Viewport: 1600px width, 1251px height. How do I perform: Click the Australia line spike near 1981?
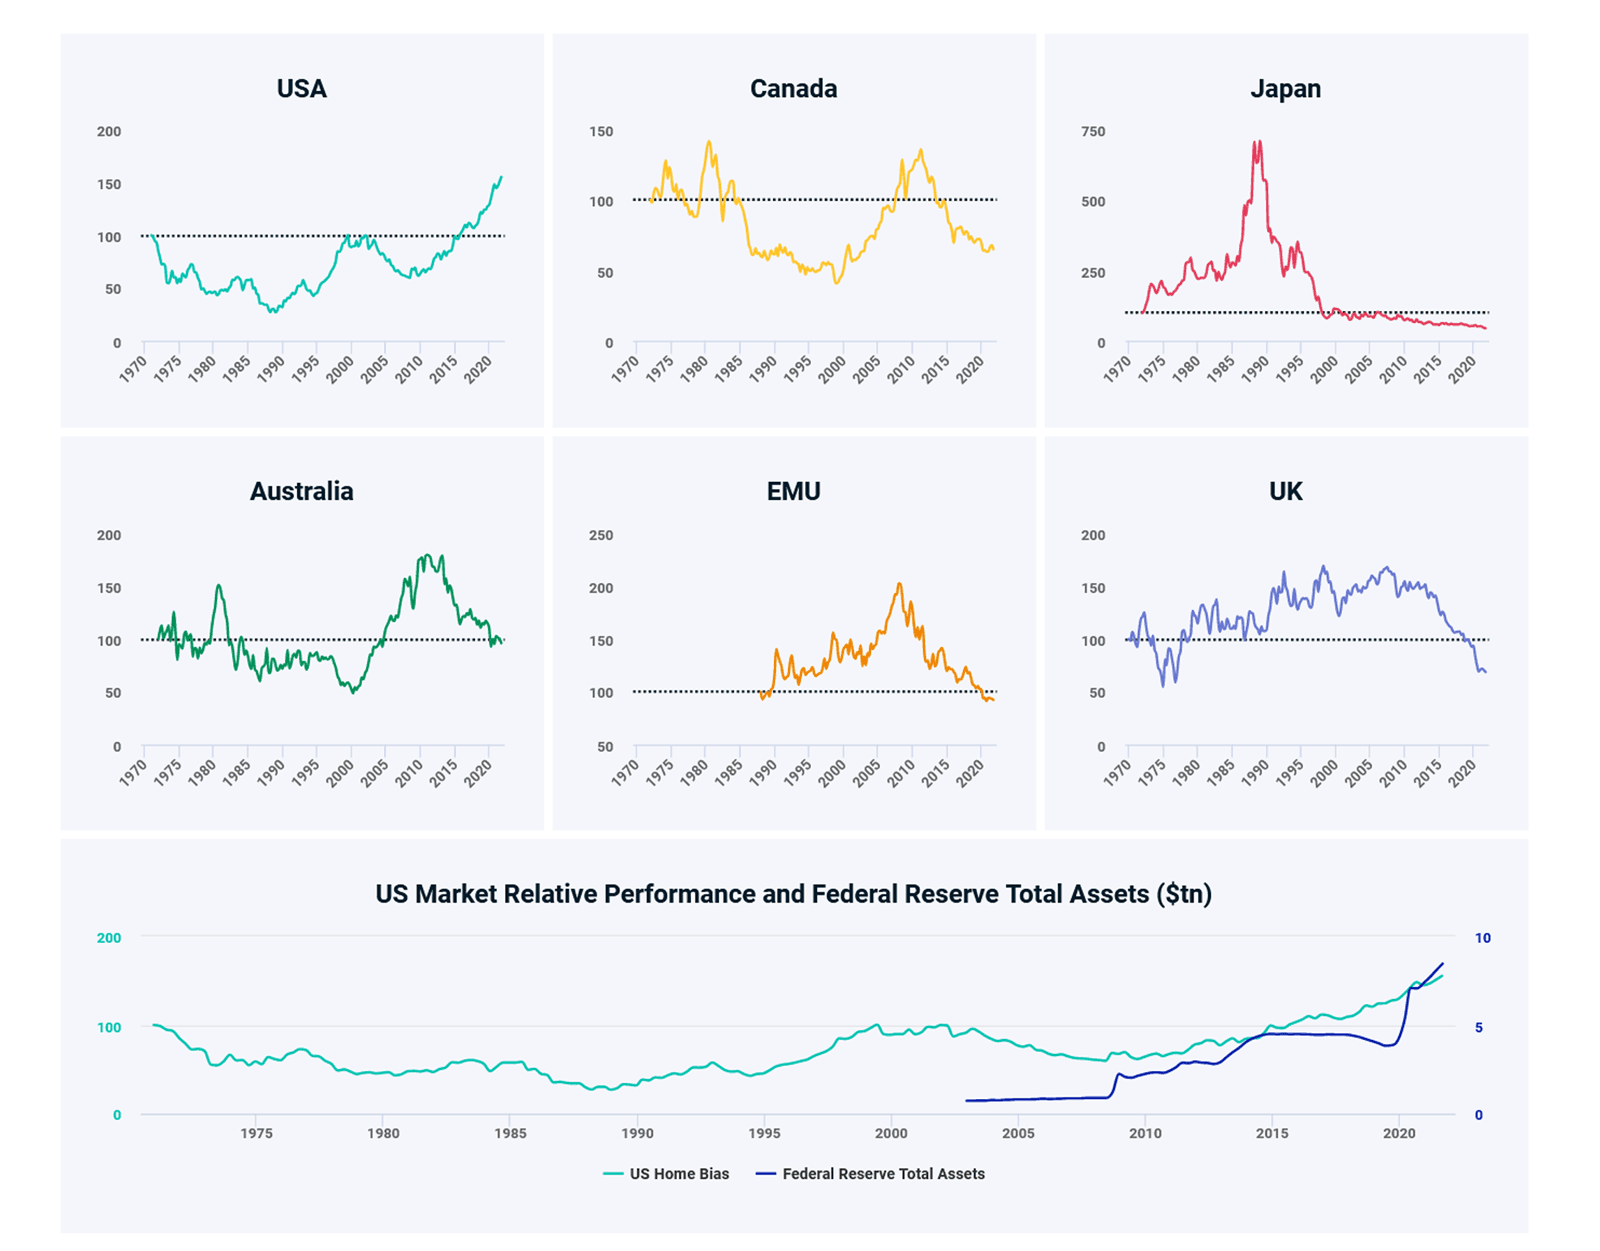coord(219,587)
